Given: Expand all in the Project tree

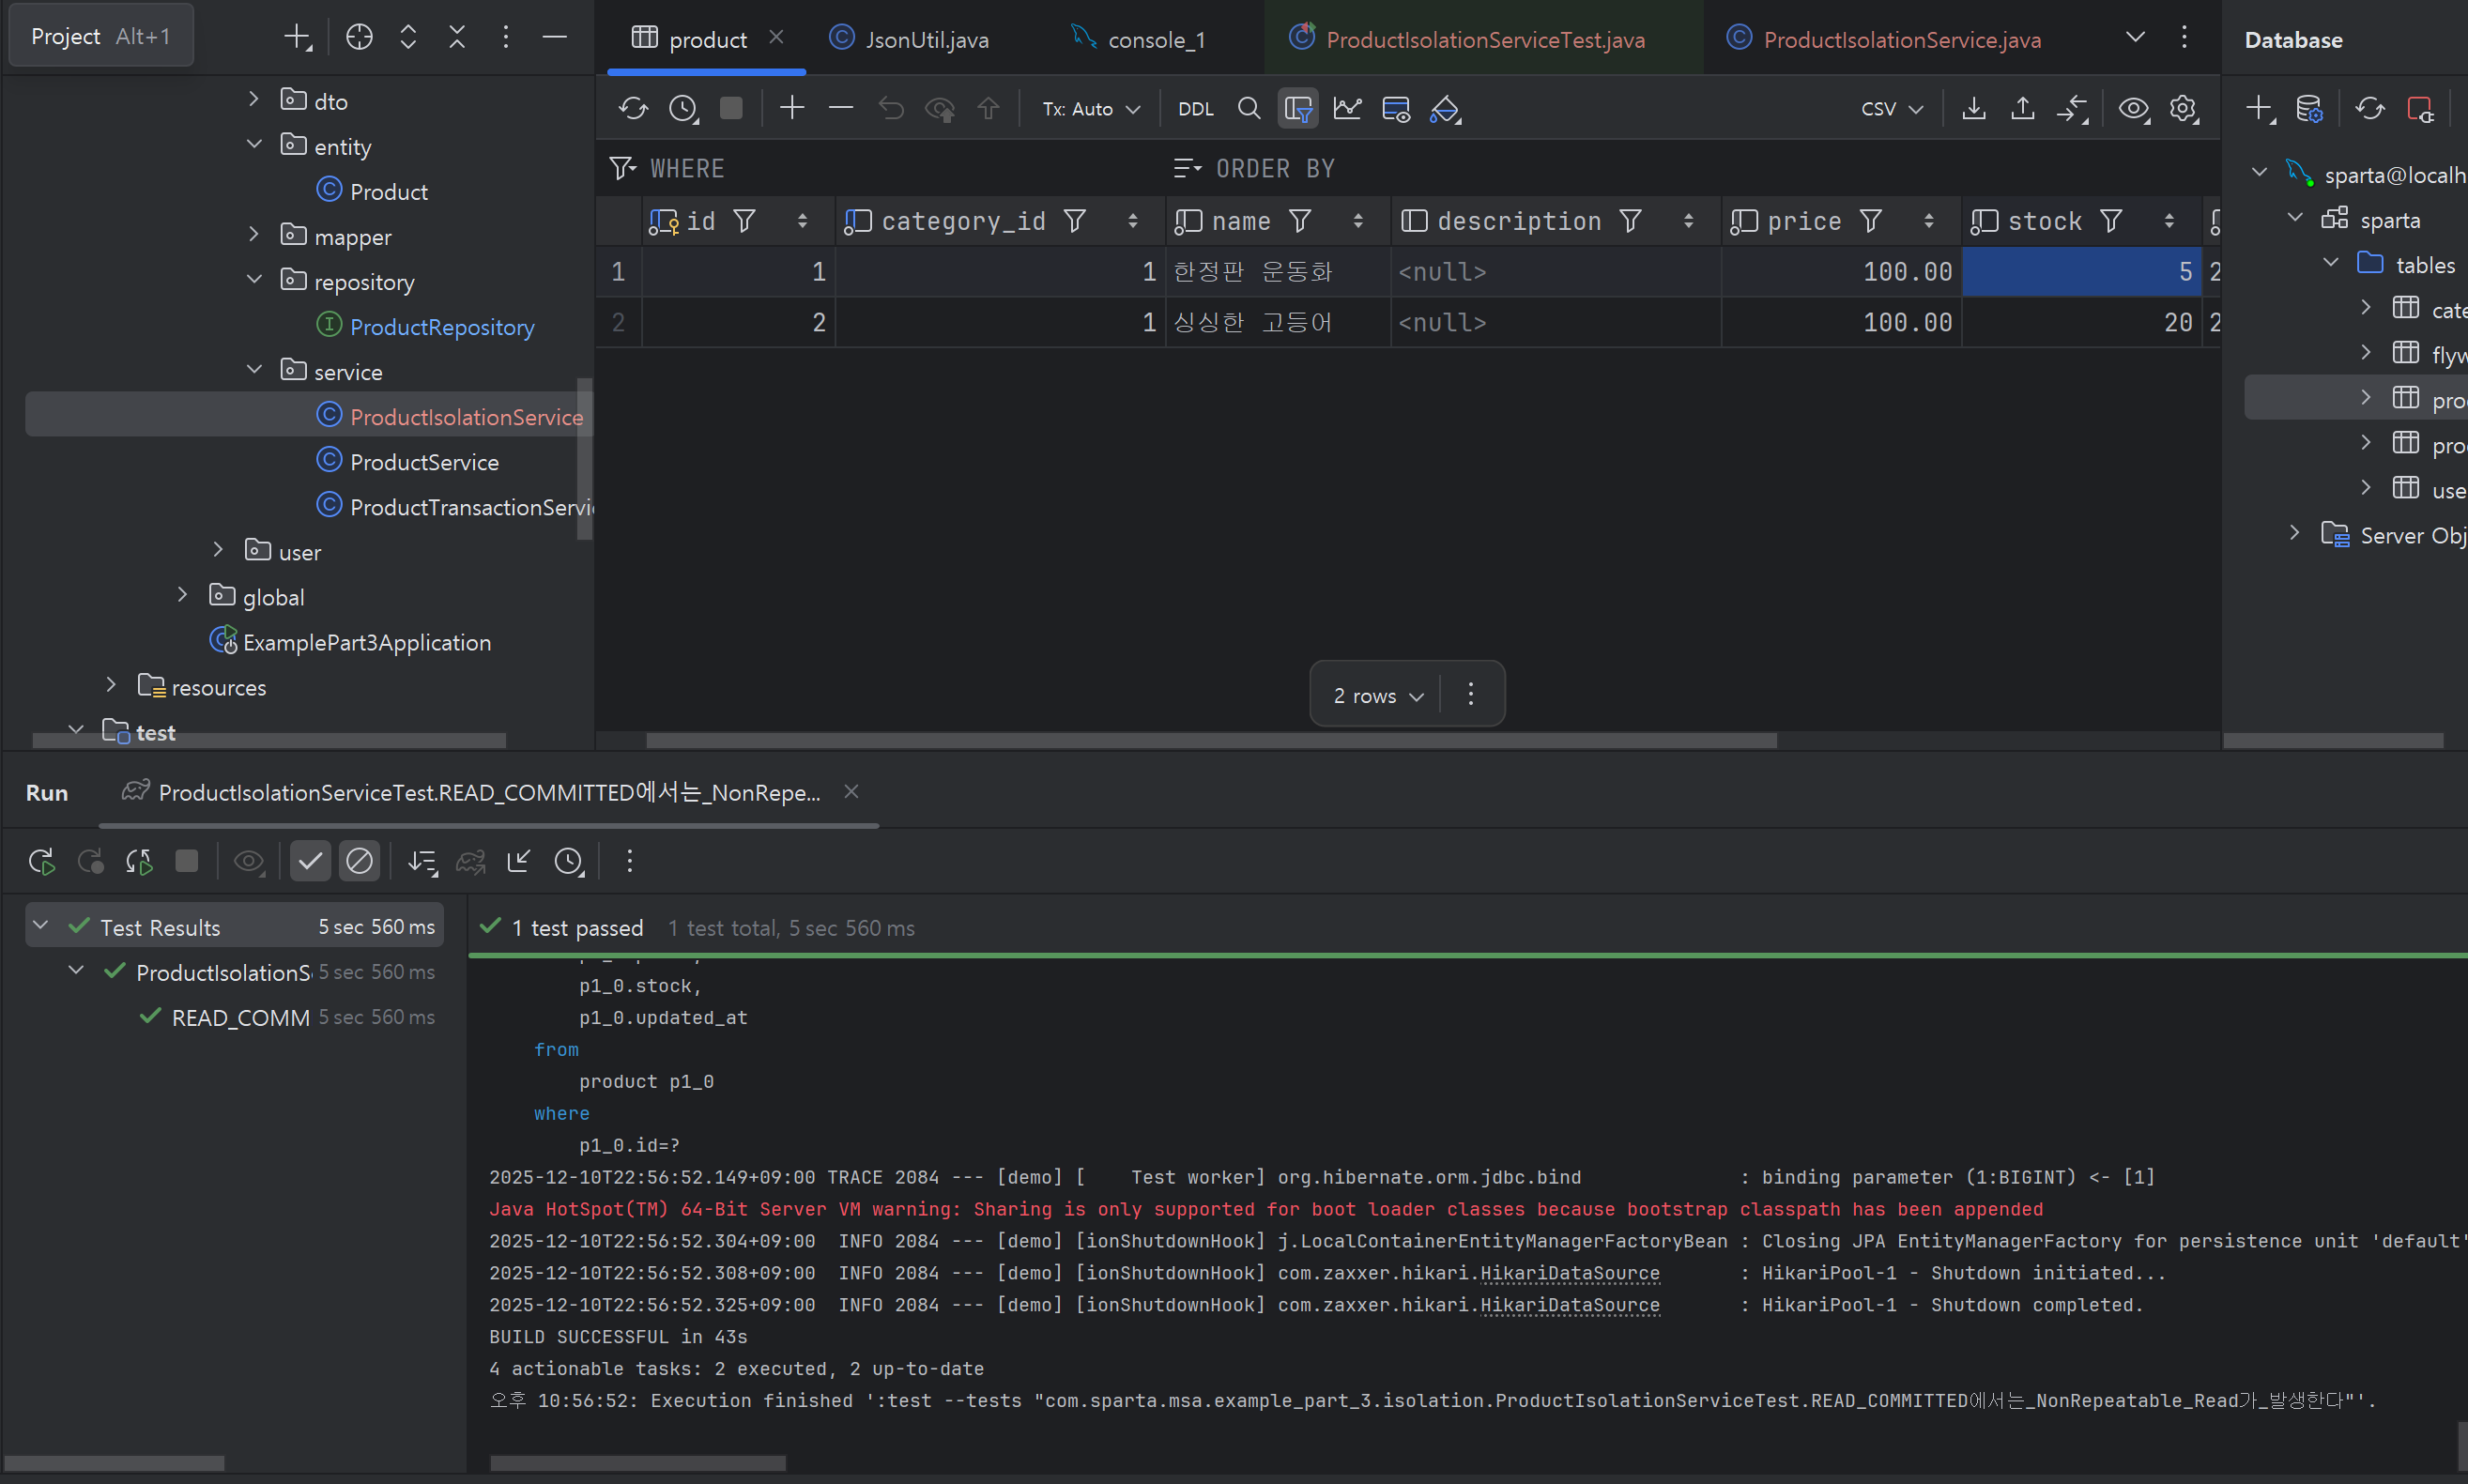Looking at the screenshot, I should coord(408,37).
